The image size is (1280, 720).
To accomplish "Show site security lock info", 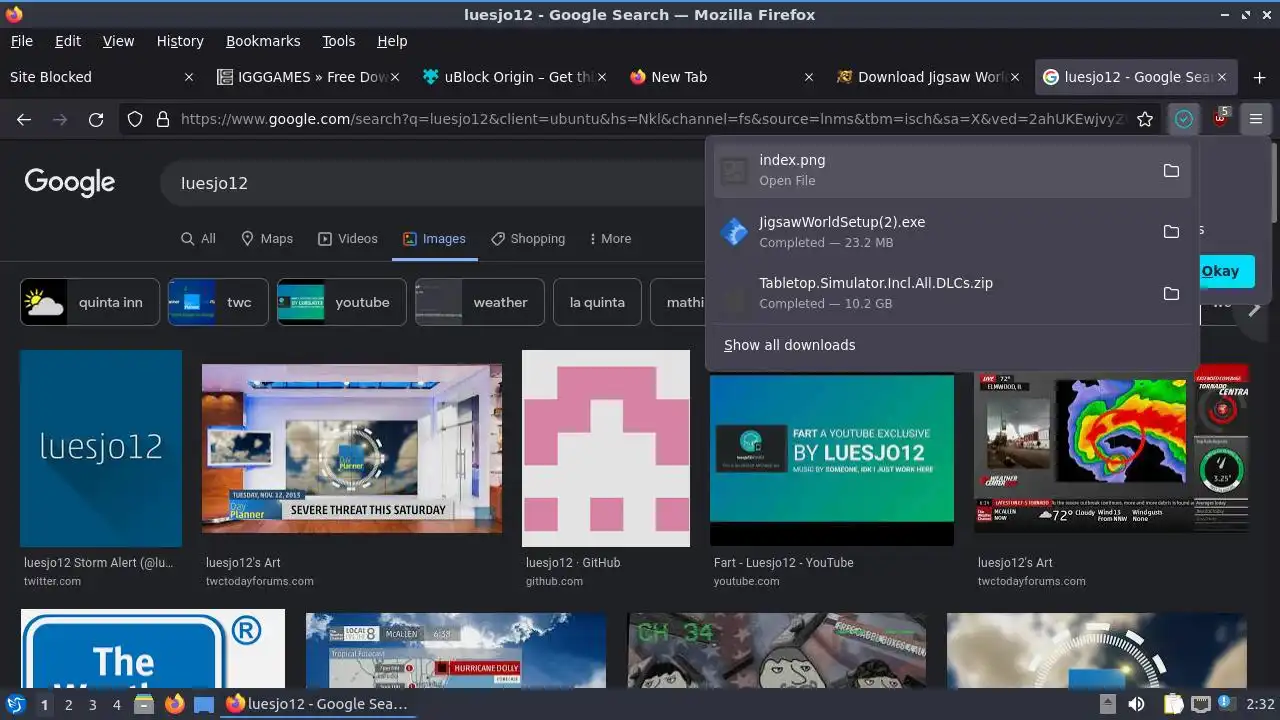I will [162, 119].
